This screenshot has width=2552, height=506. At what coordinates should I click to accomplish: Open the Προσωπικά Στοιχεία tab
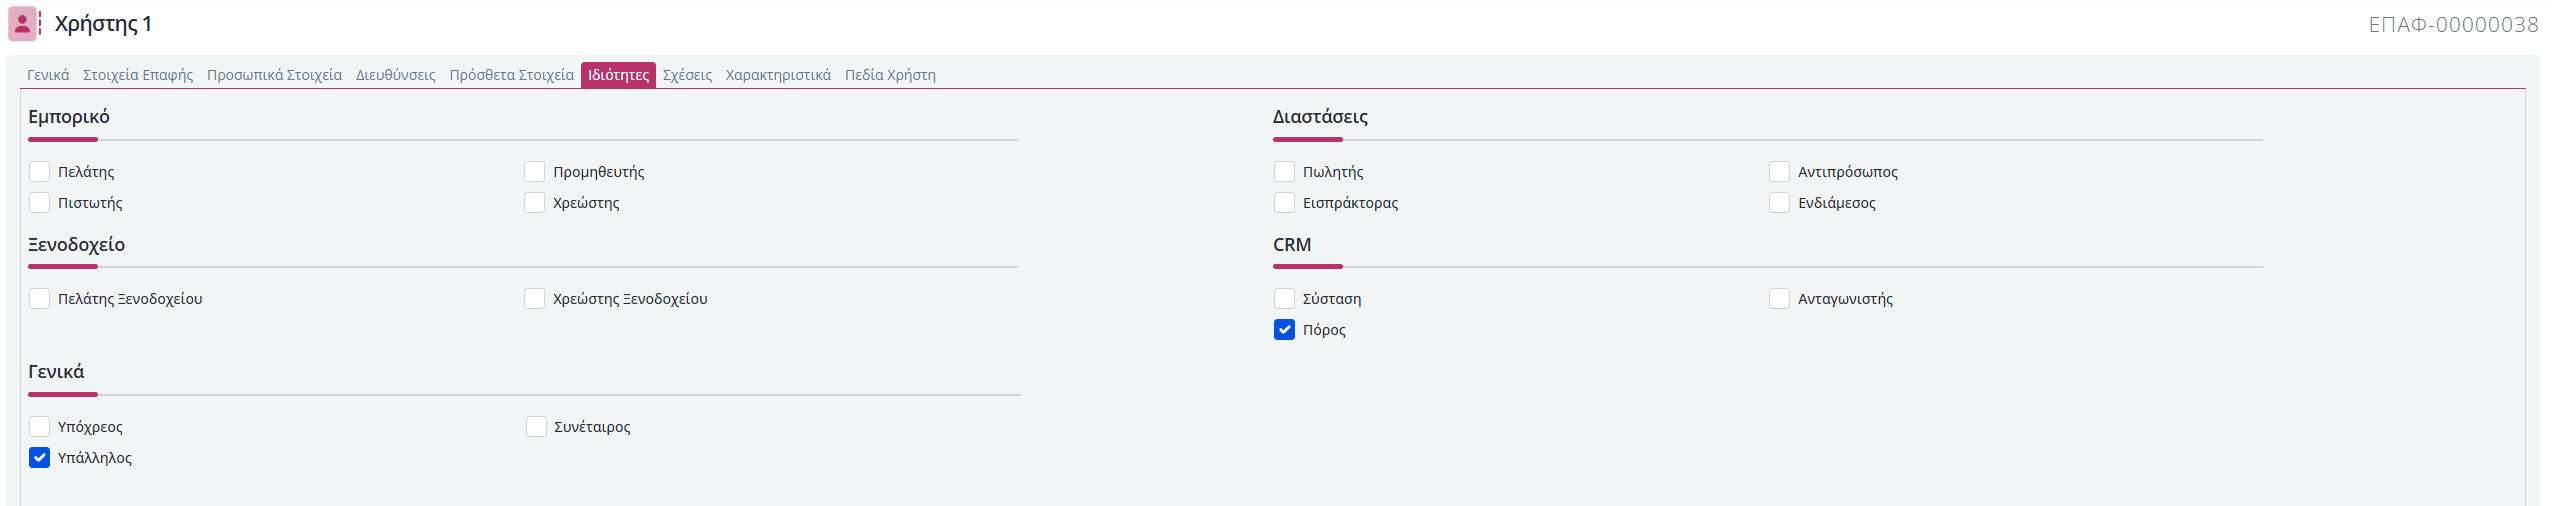pos(274,75)
